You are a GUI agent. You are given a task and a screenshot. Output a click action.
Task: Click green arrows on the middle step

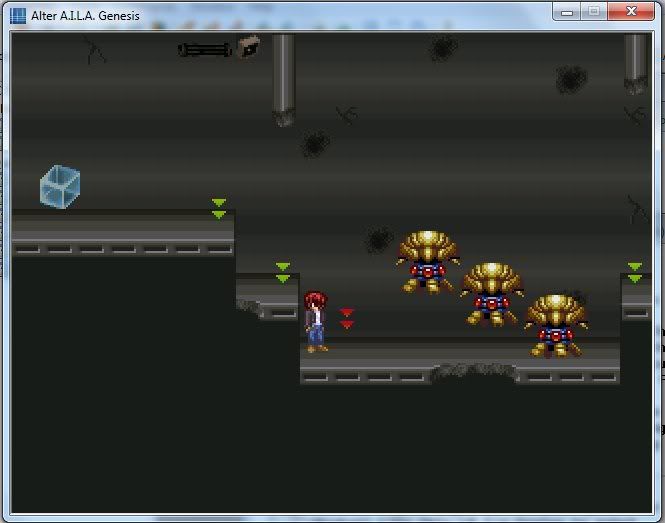(283, 272)
